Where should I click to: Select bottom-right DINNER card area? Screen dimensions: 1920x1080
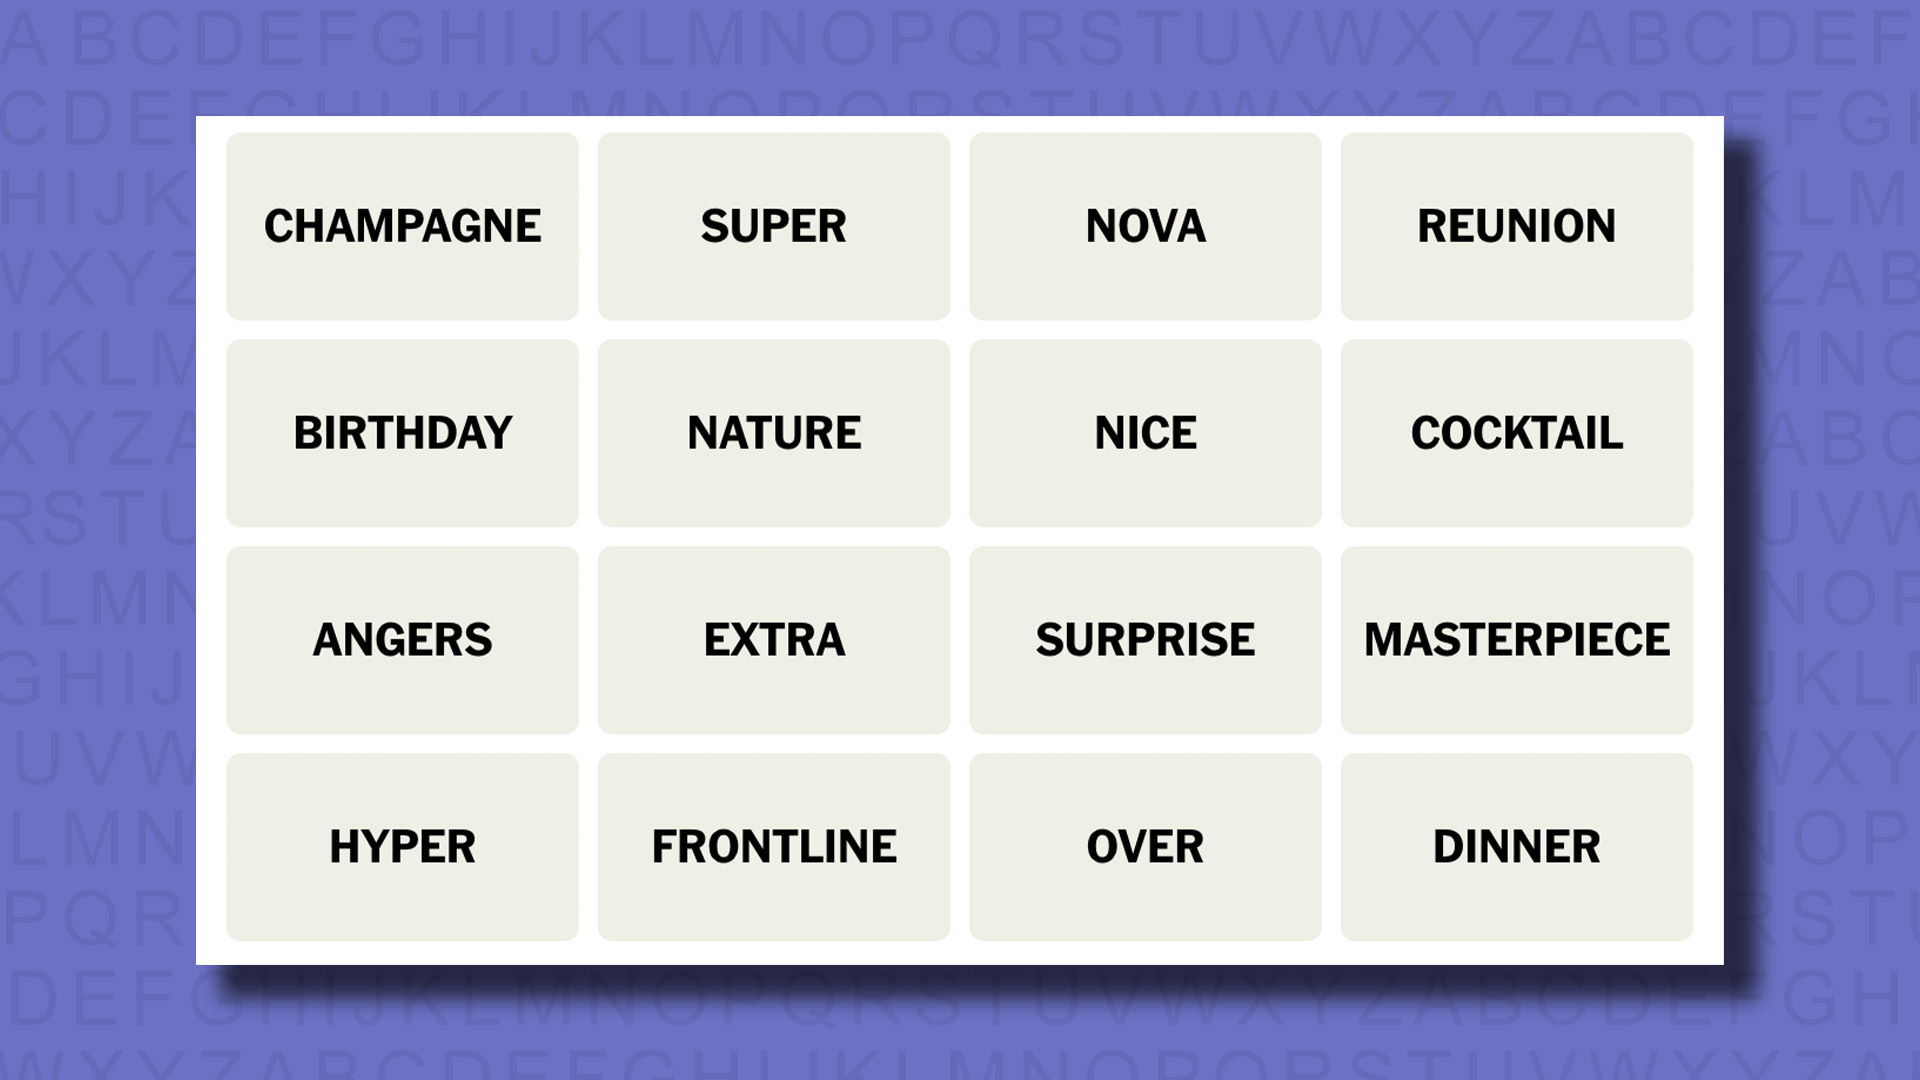[1516, 845]
